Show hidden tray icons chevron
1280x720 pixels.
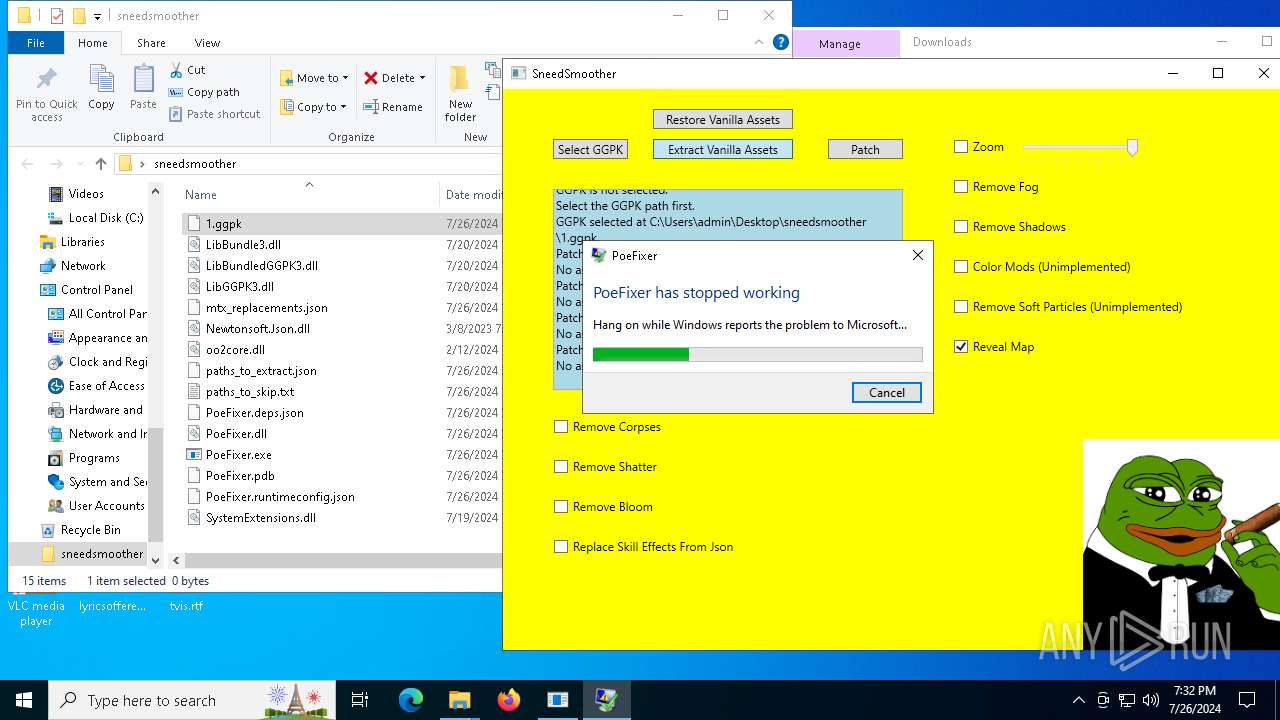click(x=1078, y=700)
